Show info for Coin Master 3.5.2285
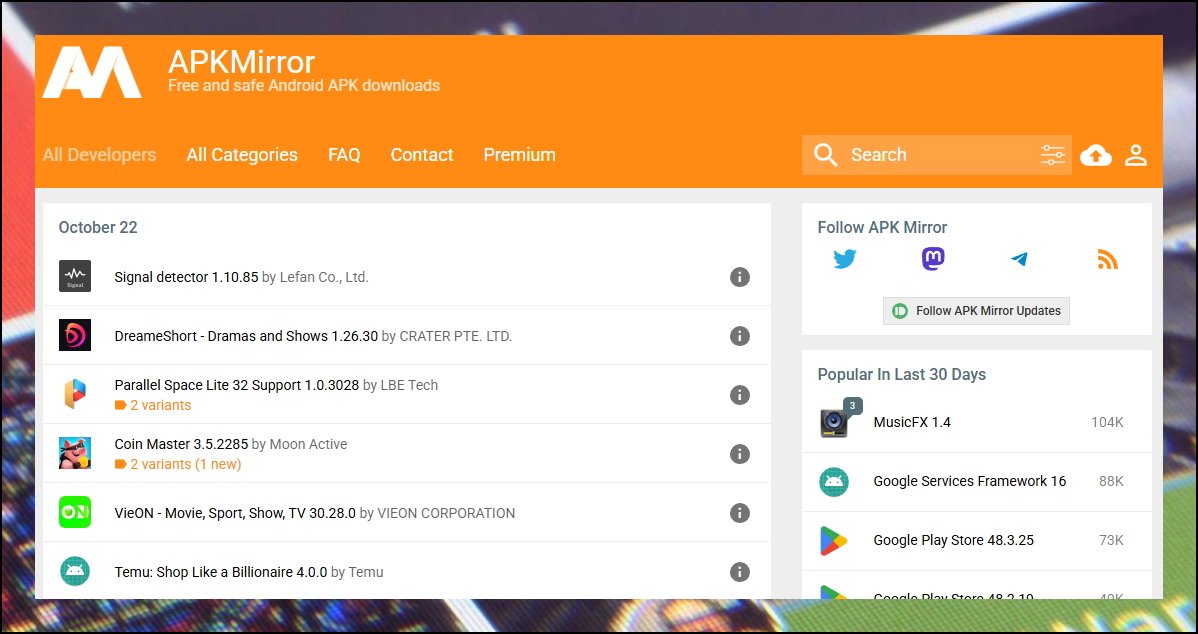The width and height of the screenshot is (1198, 634). point(740,454)
